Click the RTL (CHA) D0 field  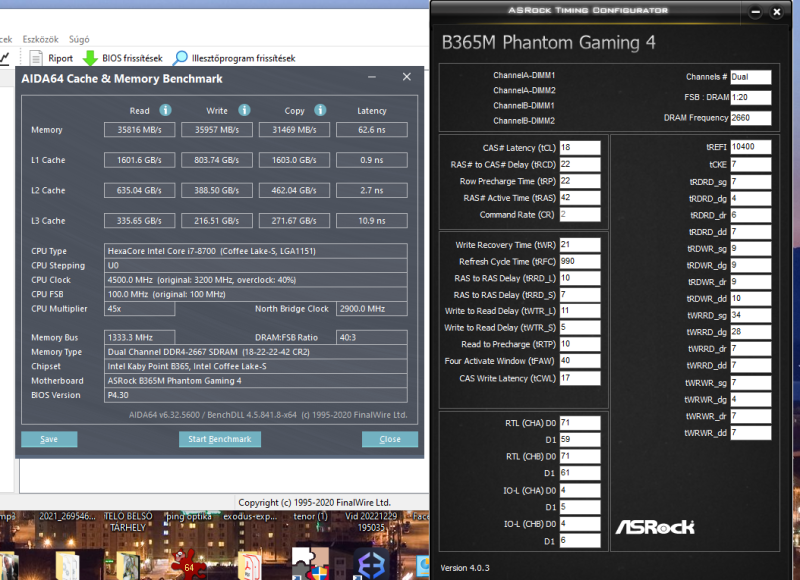coord(580,423)
